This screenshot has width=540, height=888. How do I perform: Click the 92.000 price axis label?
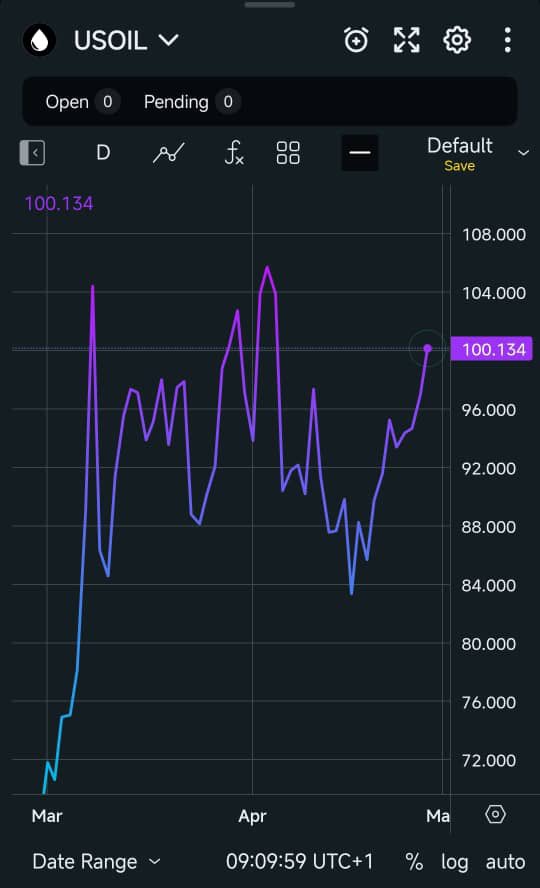(488, 468)
